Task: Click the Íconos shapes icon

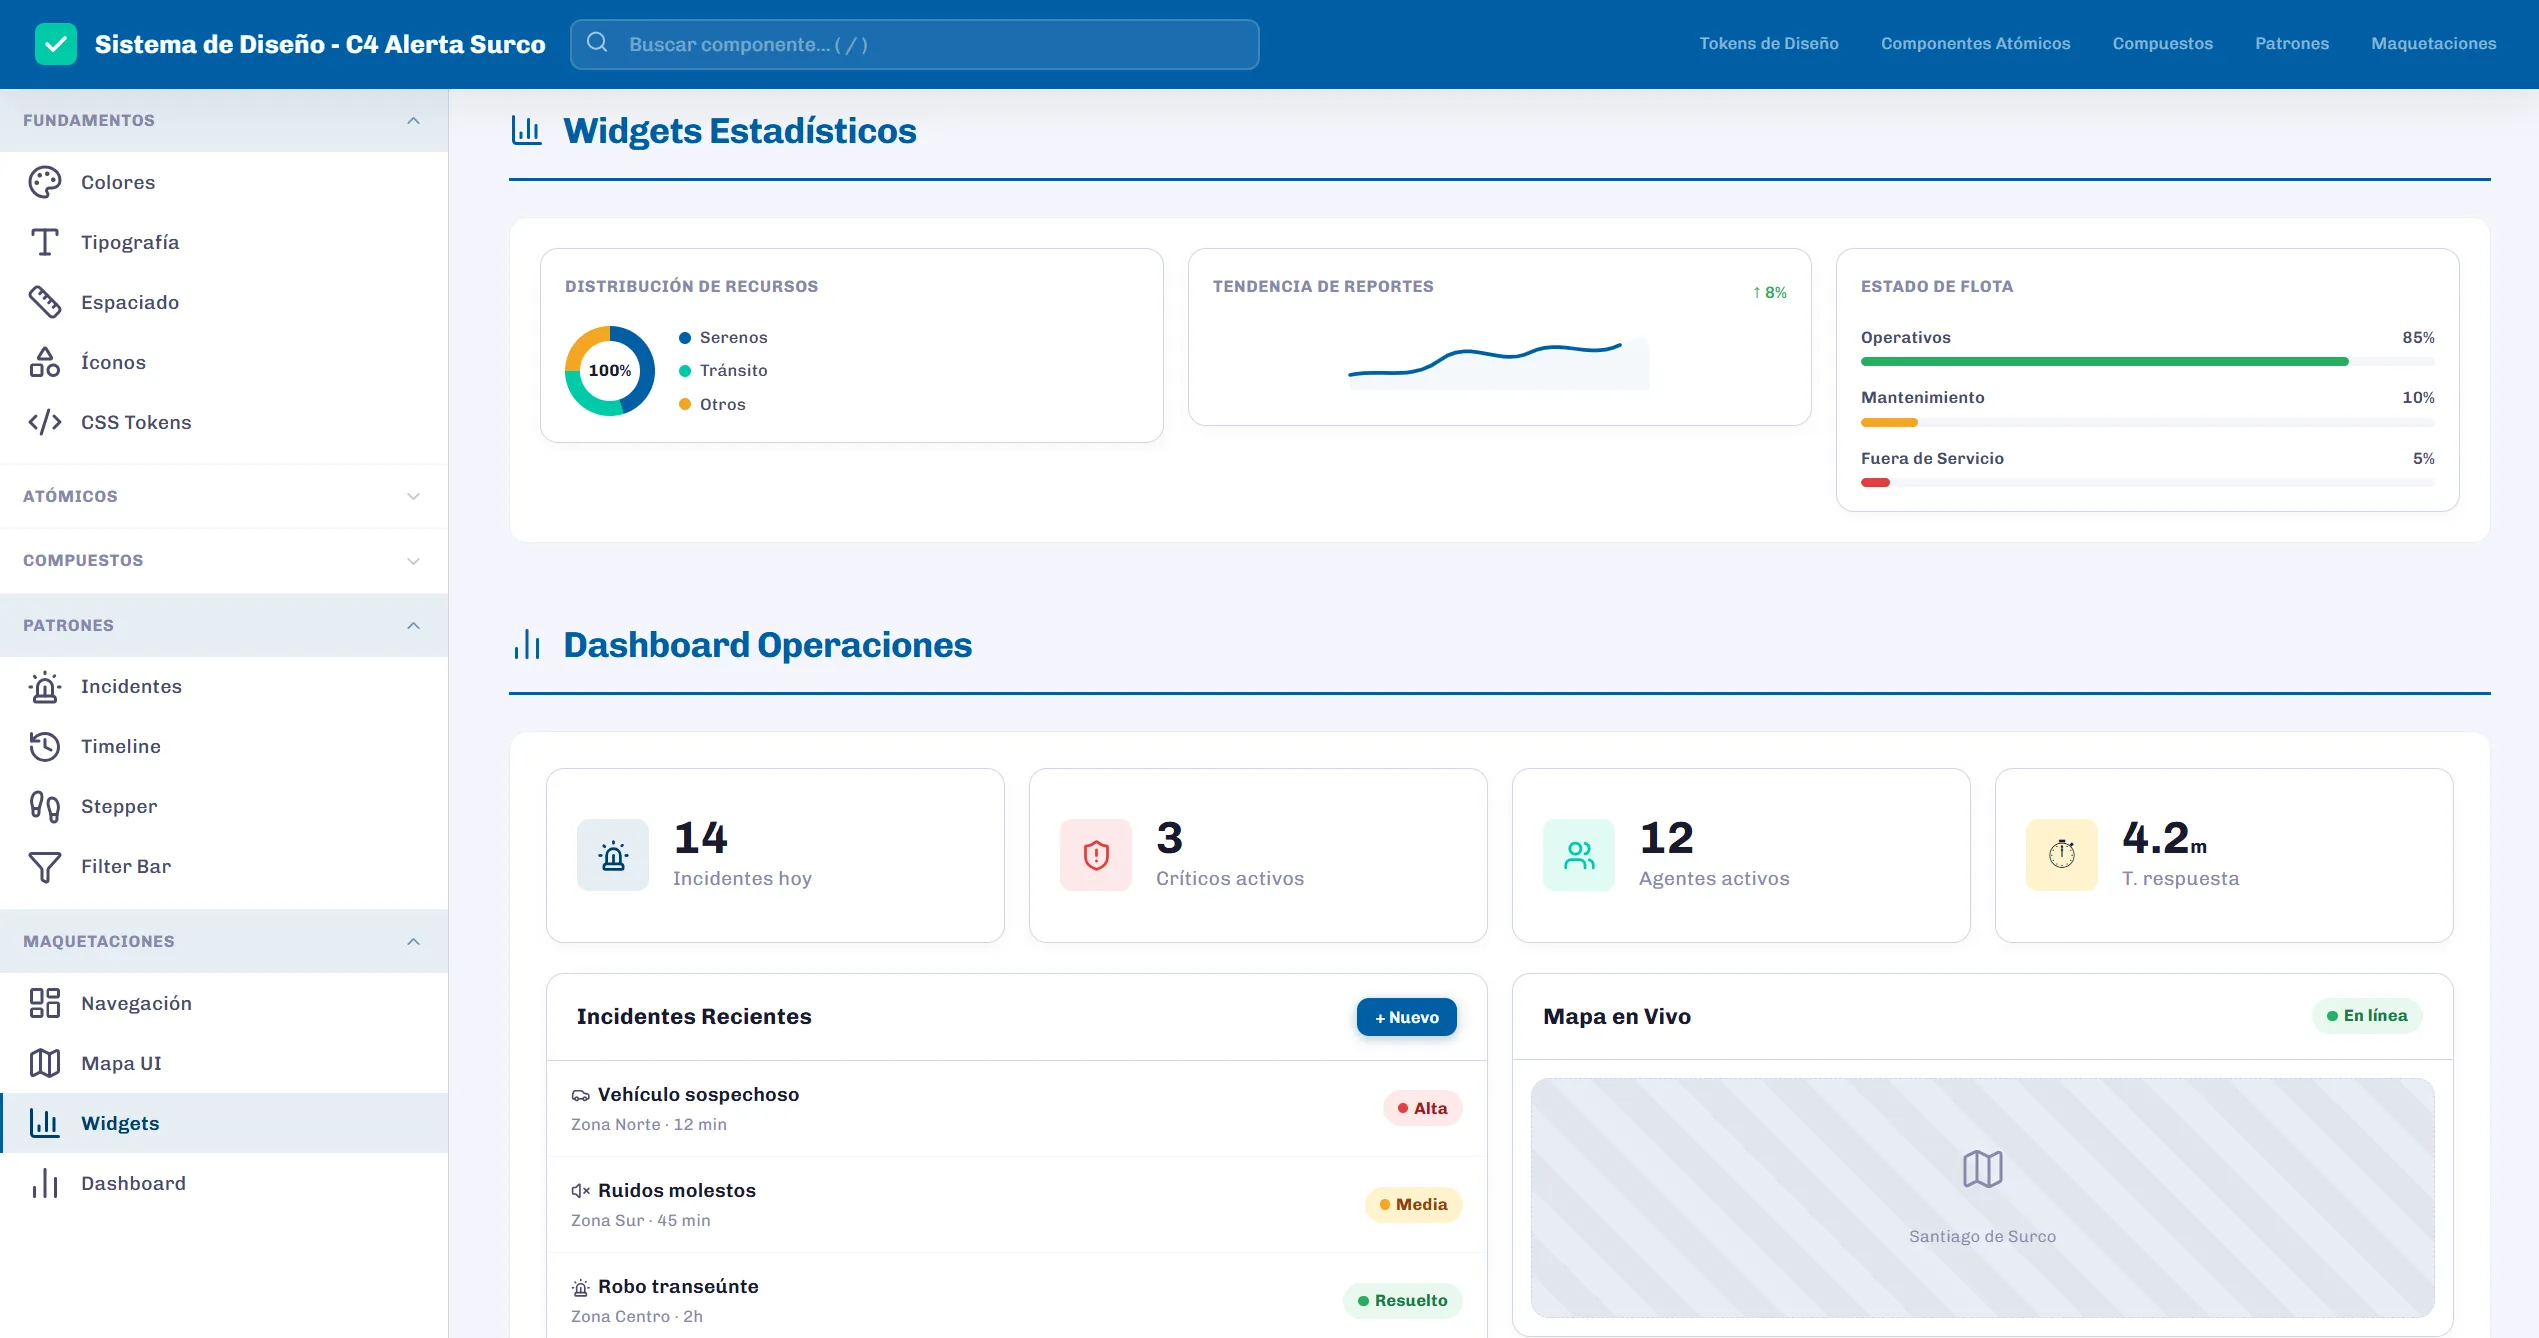Action: [45, 362]
